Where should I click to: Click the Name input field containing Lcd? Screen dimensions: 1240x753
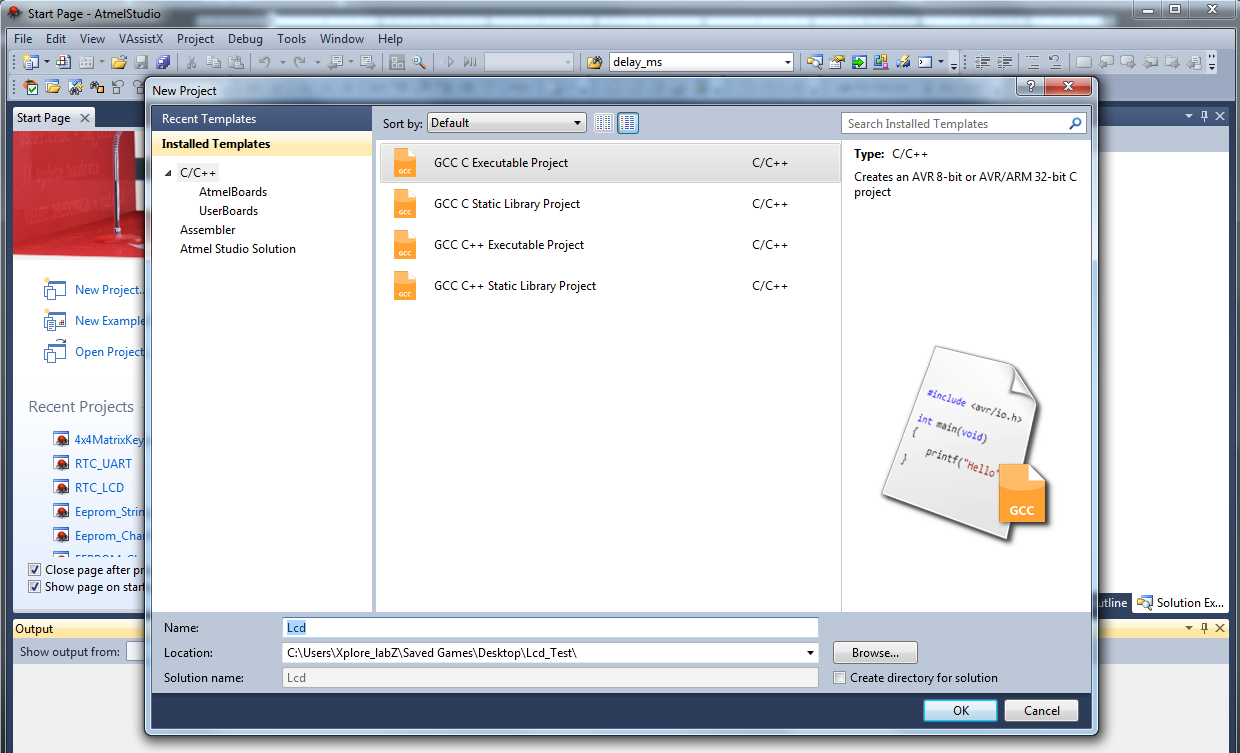tap(551, 628)
